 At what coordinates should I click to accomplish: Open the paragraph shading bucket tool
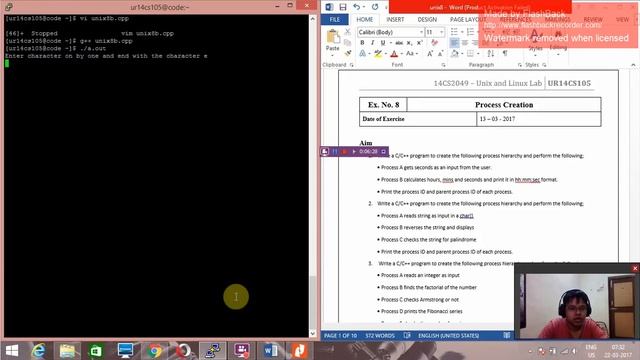(455, 53)
